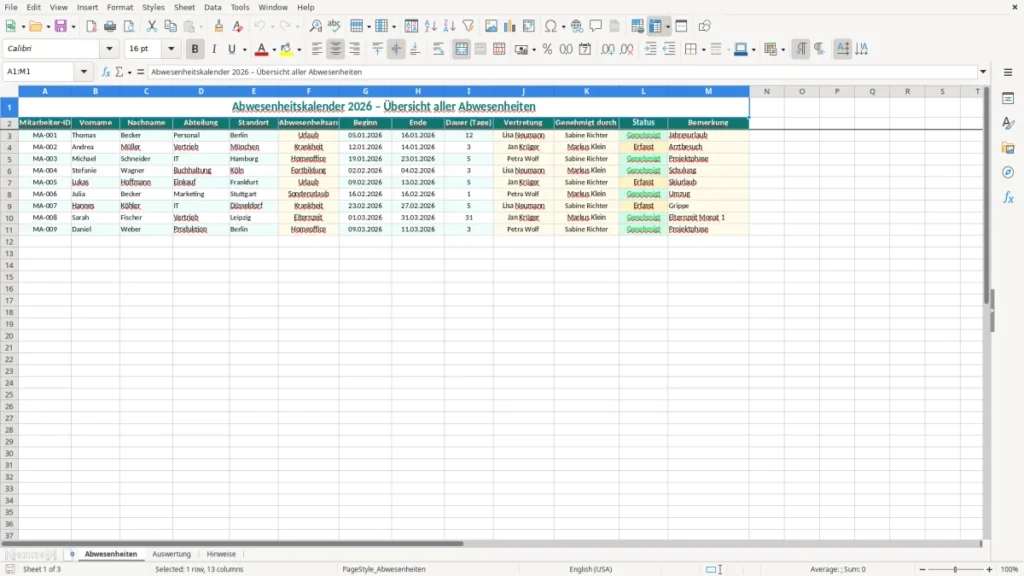Click the Merge and Center Cells icon

(461, 49)
